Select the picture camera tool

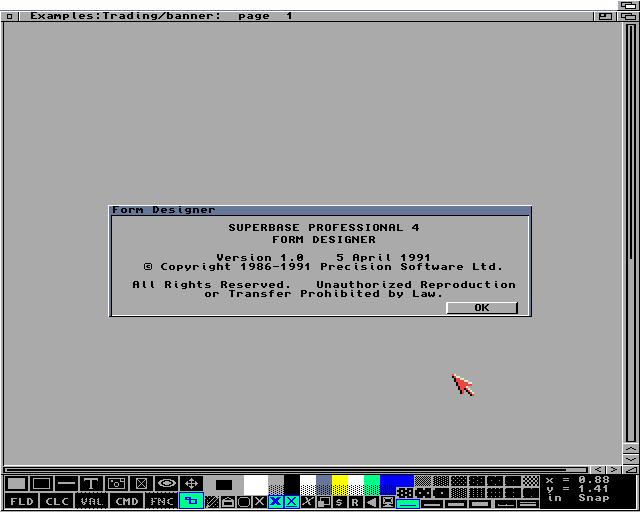(116, 484)
